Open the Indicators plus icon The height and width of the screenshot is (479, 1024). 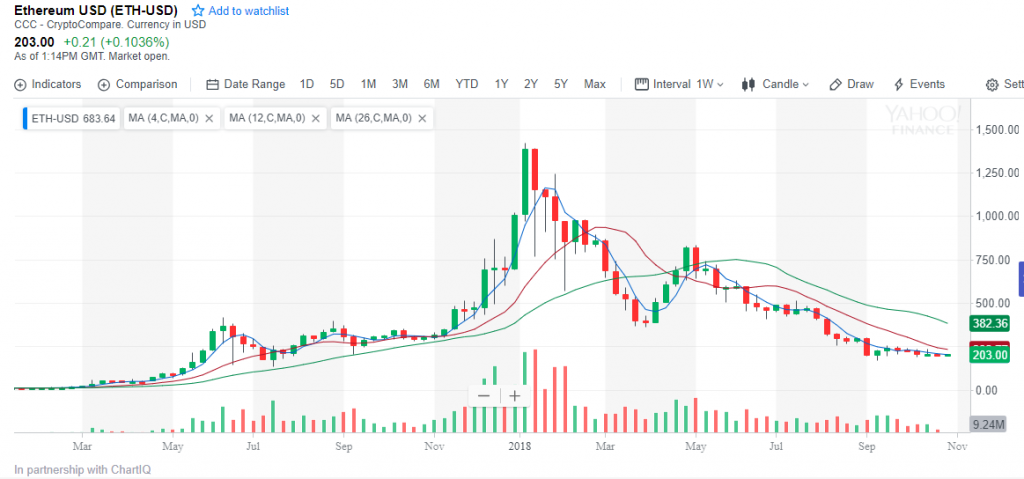point(20,85)
